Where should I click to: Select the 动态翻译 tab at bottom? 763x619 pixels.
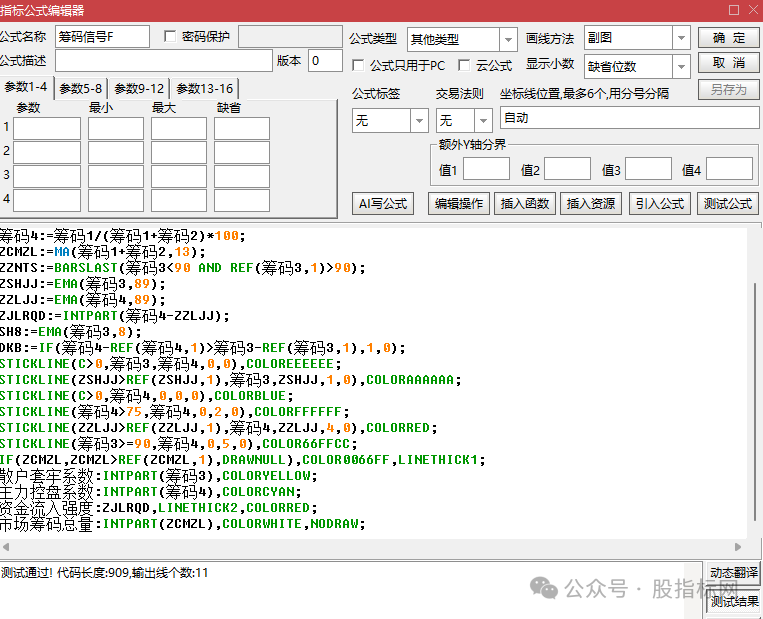(x=734, y=573)
